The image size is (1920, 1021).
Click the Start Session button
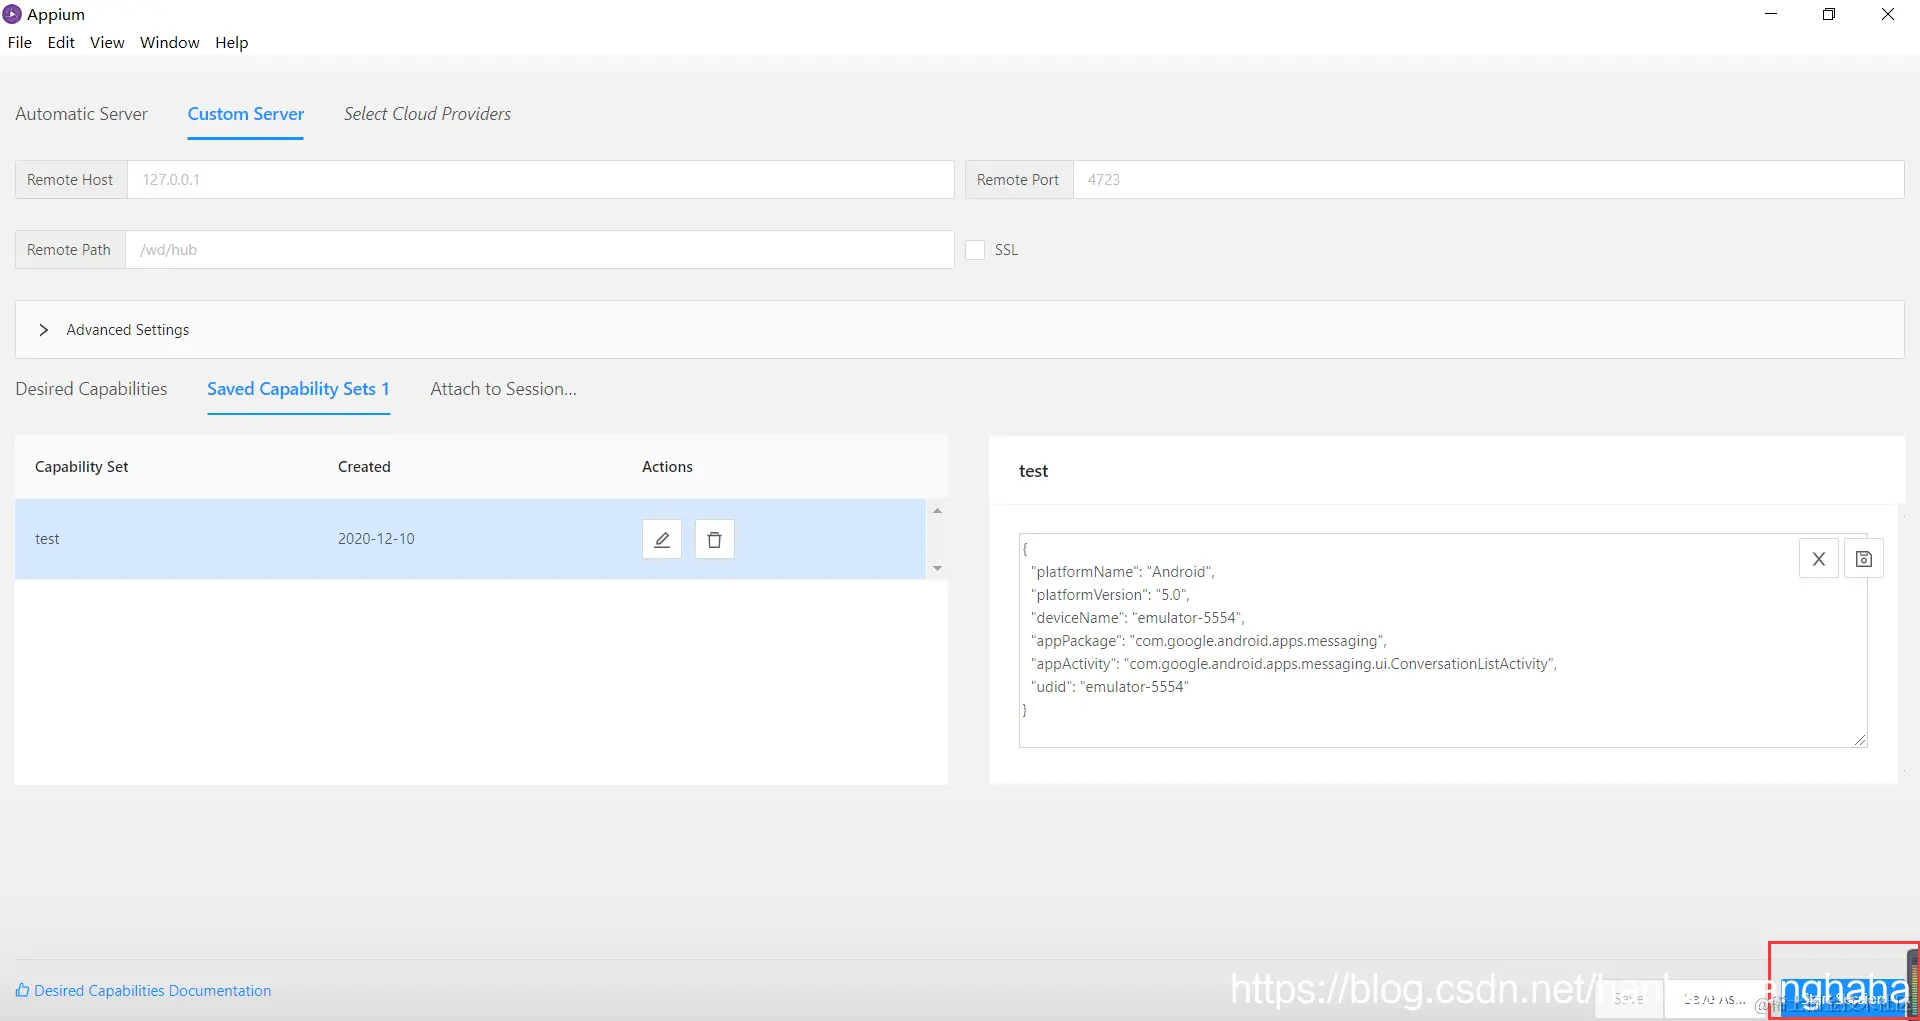coord(1844,998)
